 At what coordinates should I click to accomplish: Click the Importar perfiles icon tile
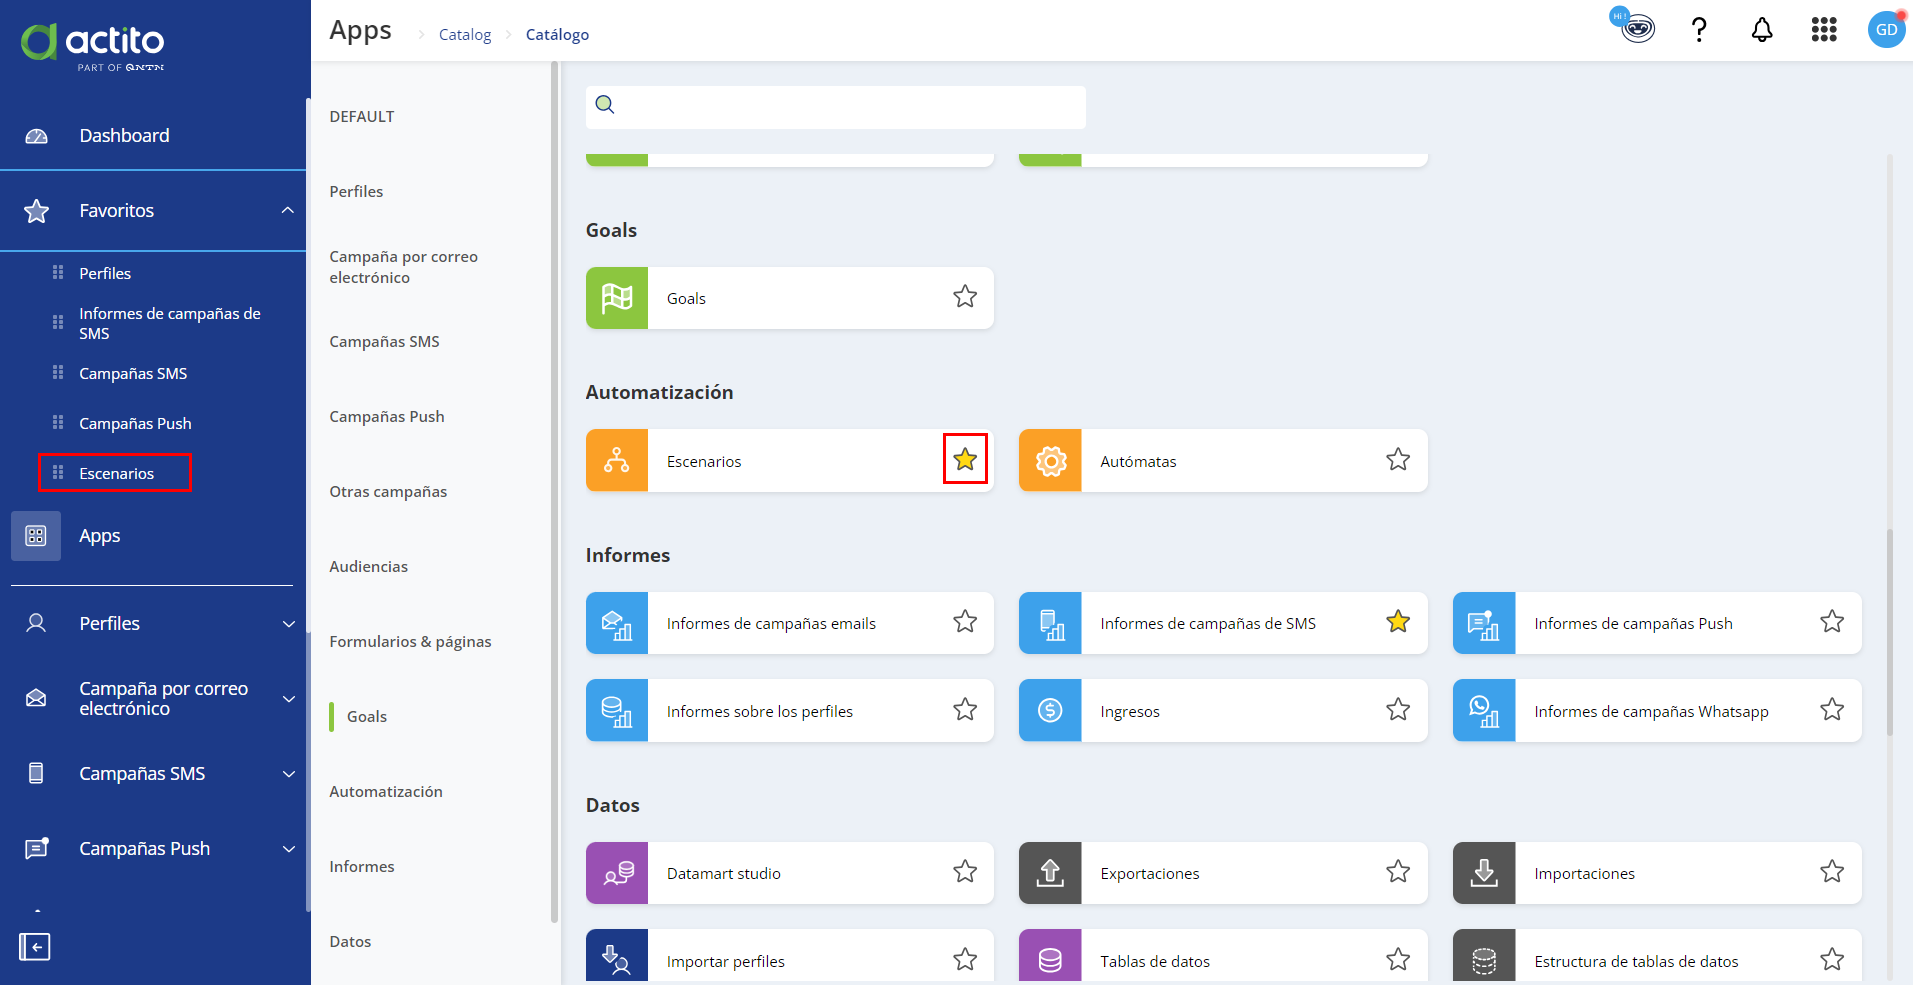click(617, 957)
